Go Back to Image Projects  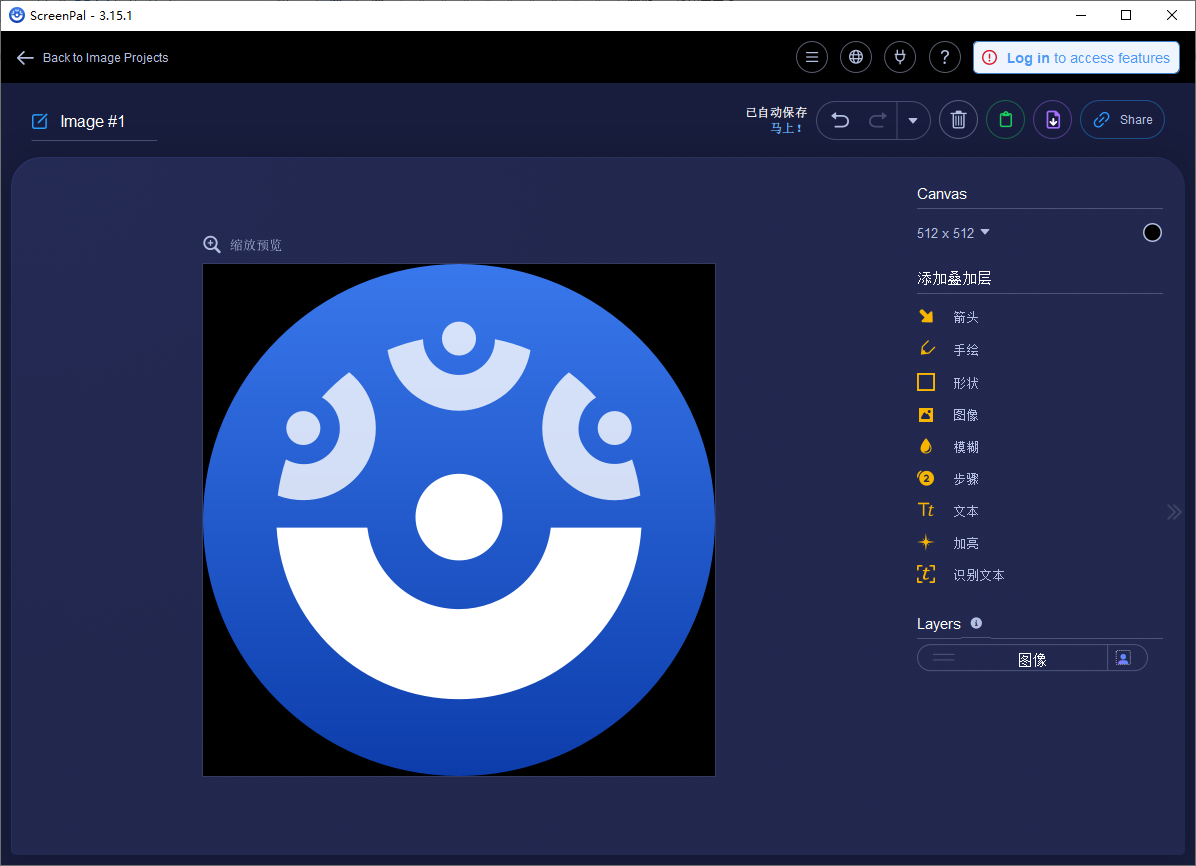click(x=93, y=58)
